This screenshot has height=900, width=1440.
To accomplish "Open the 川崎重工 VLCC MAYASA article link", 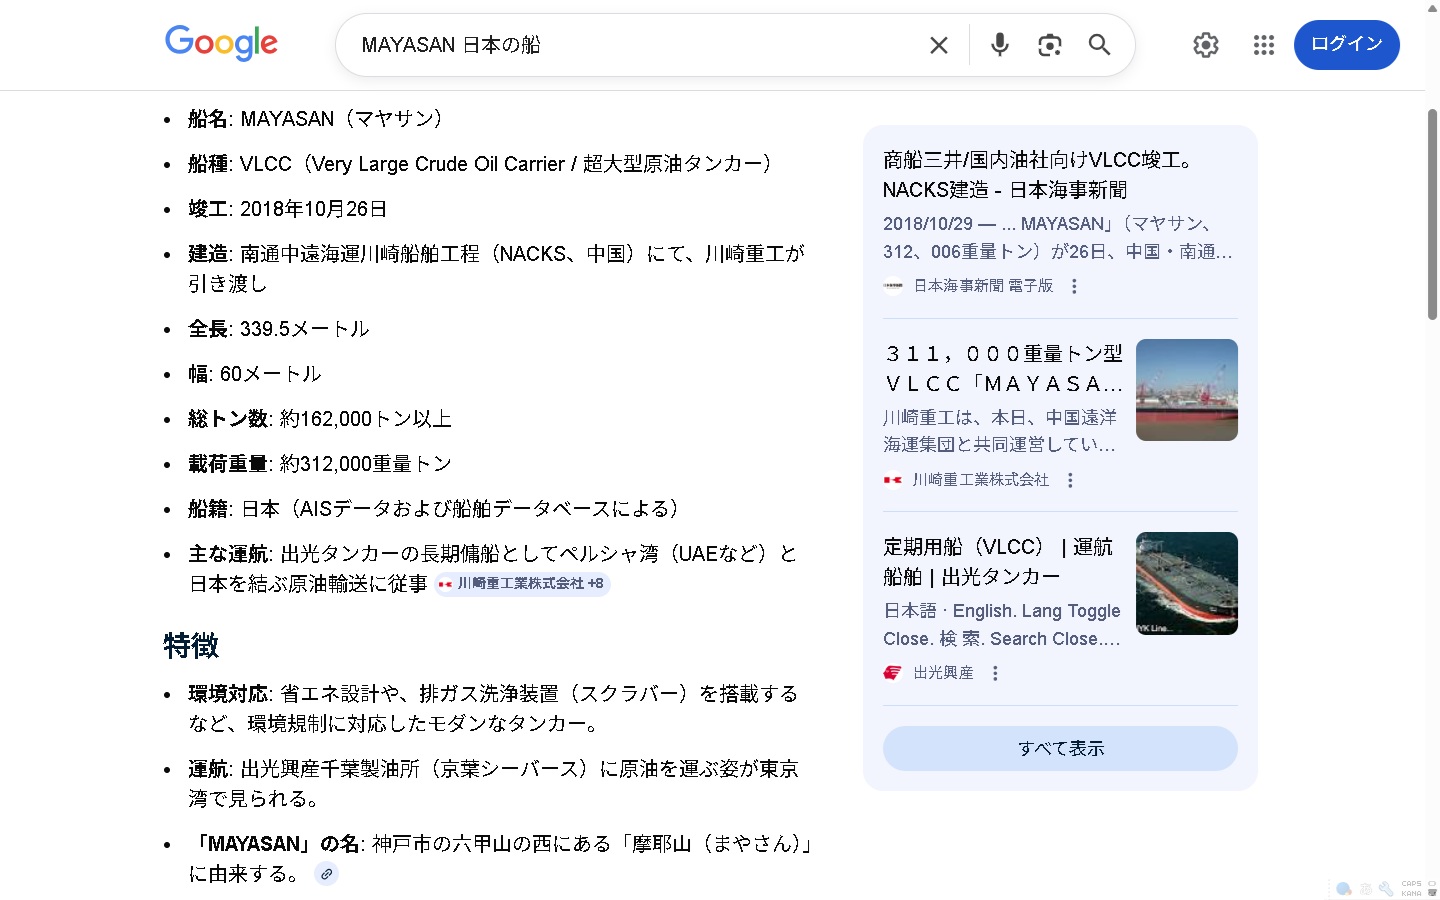I will (x=1003, y=369).
